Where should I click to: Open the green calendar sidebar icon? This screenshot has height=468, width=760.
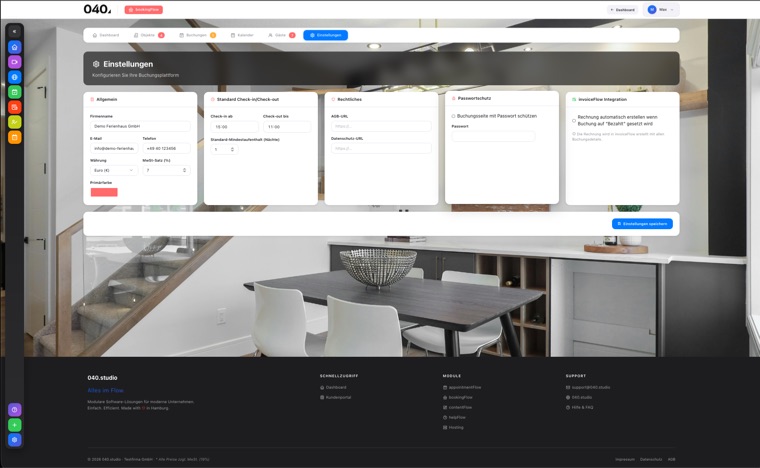pyautogui.click(x=15, y=92)
